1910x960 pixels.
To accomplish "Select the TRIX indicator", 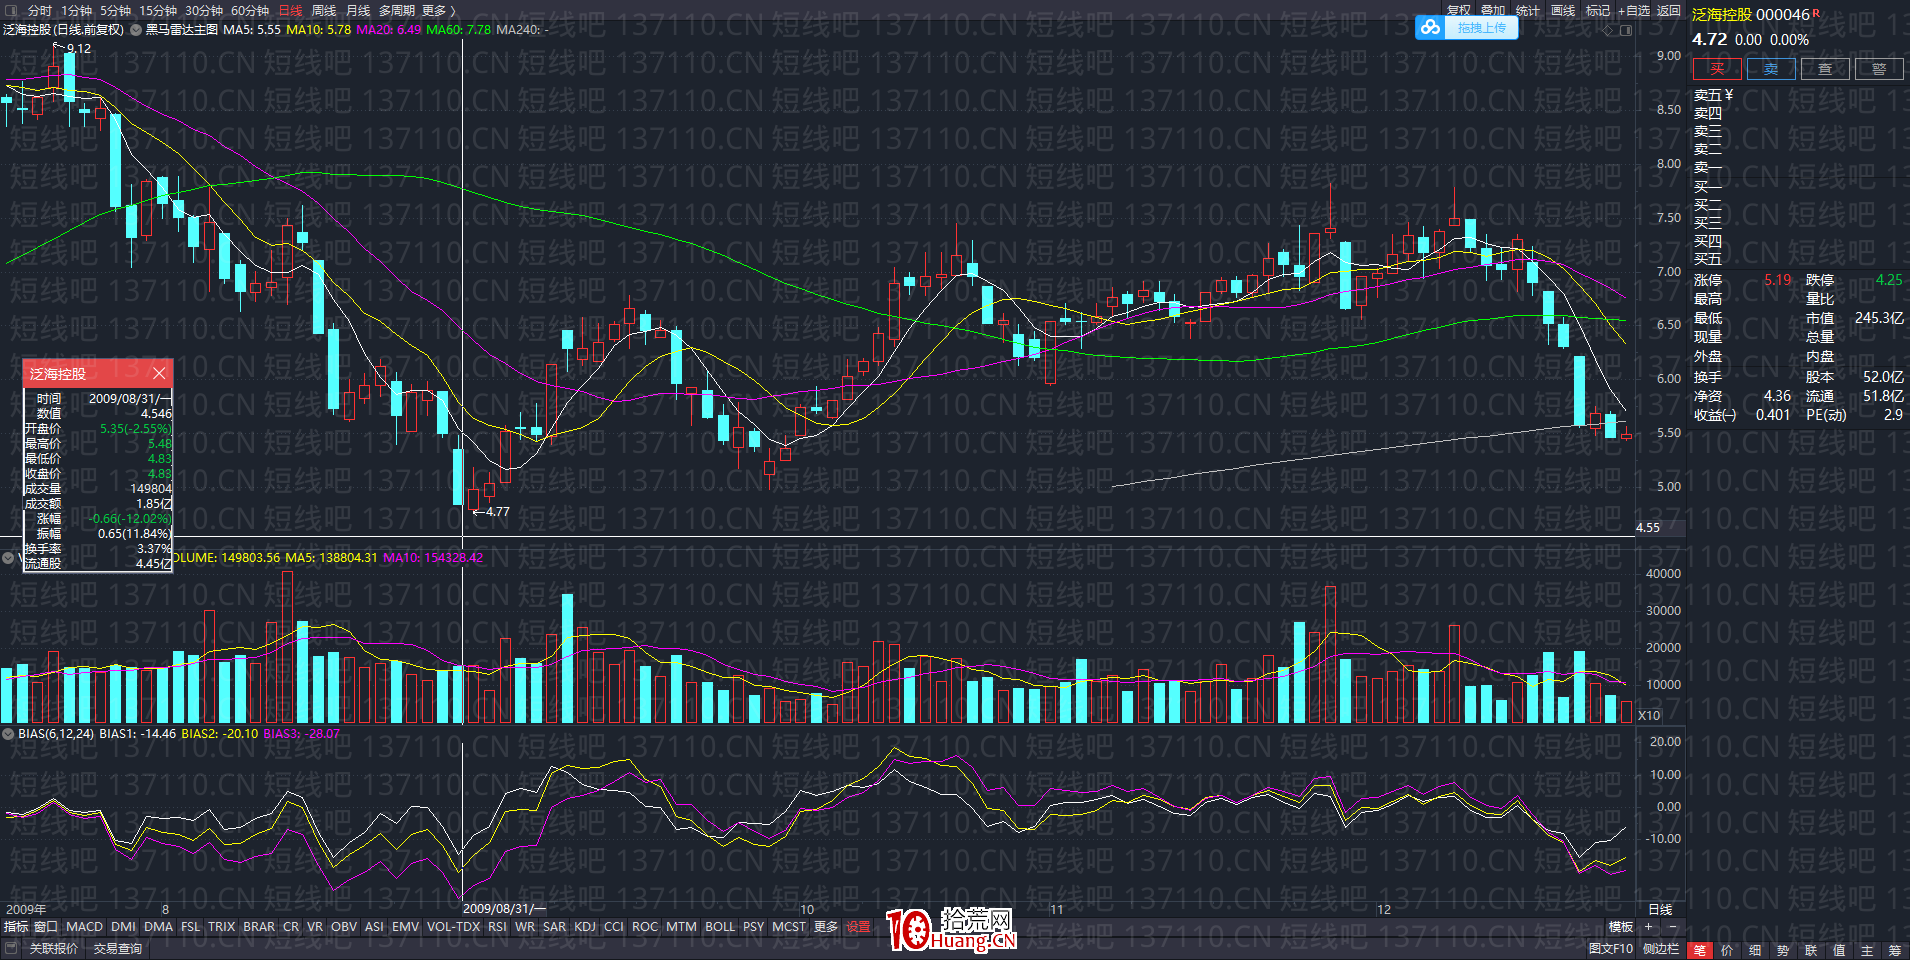I will (221, 927).
